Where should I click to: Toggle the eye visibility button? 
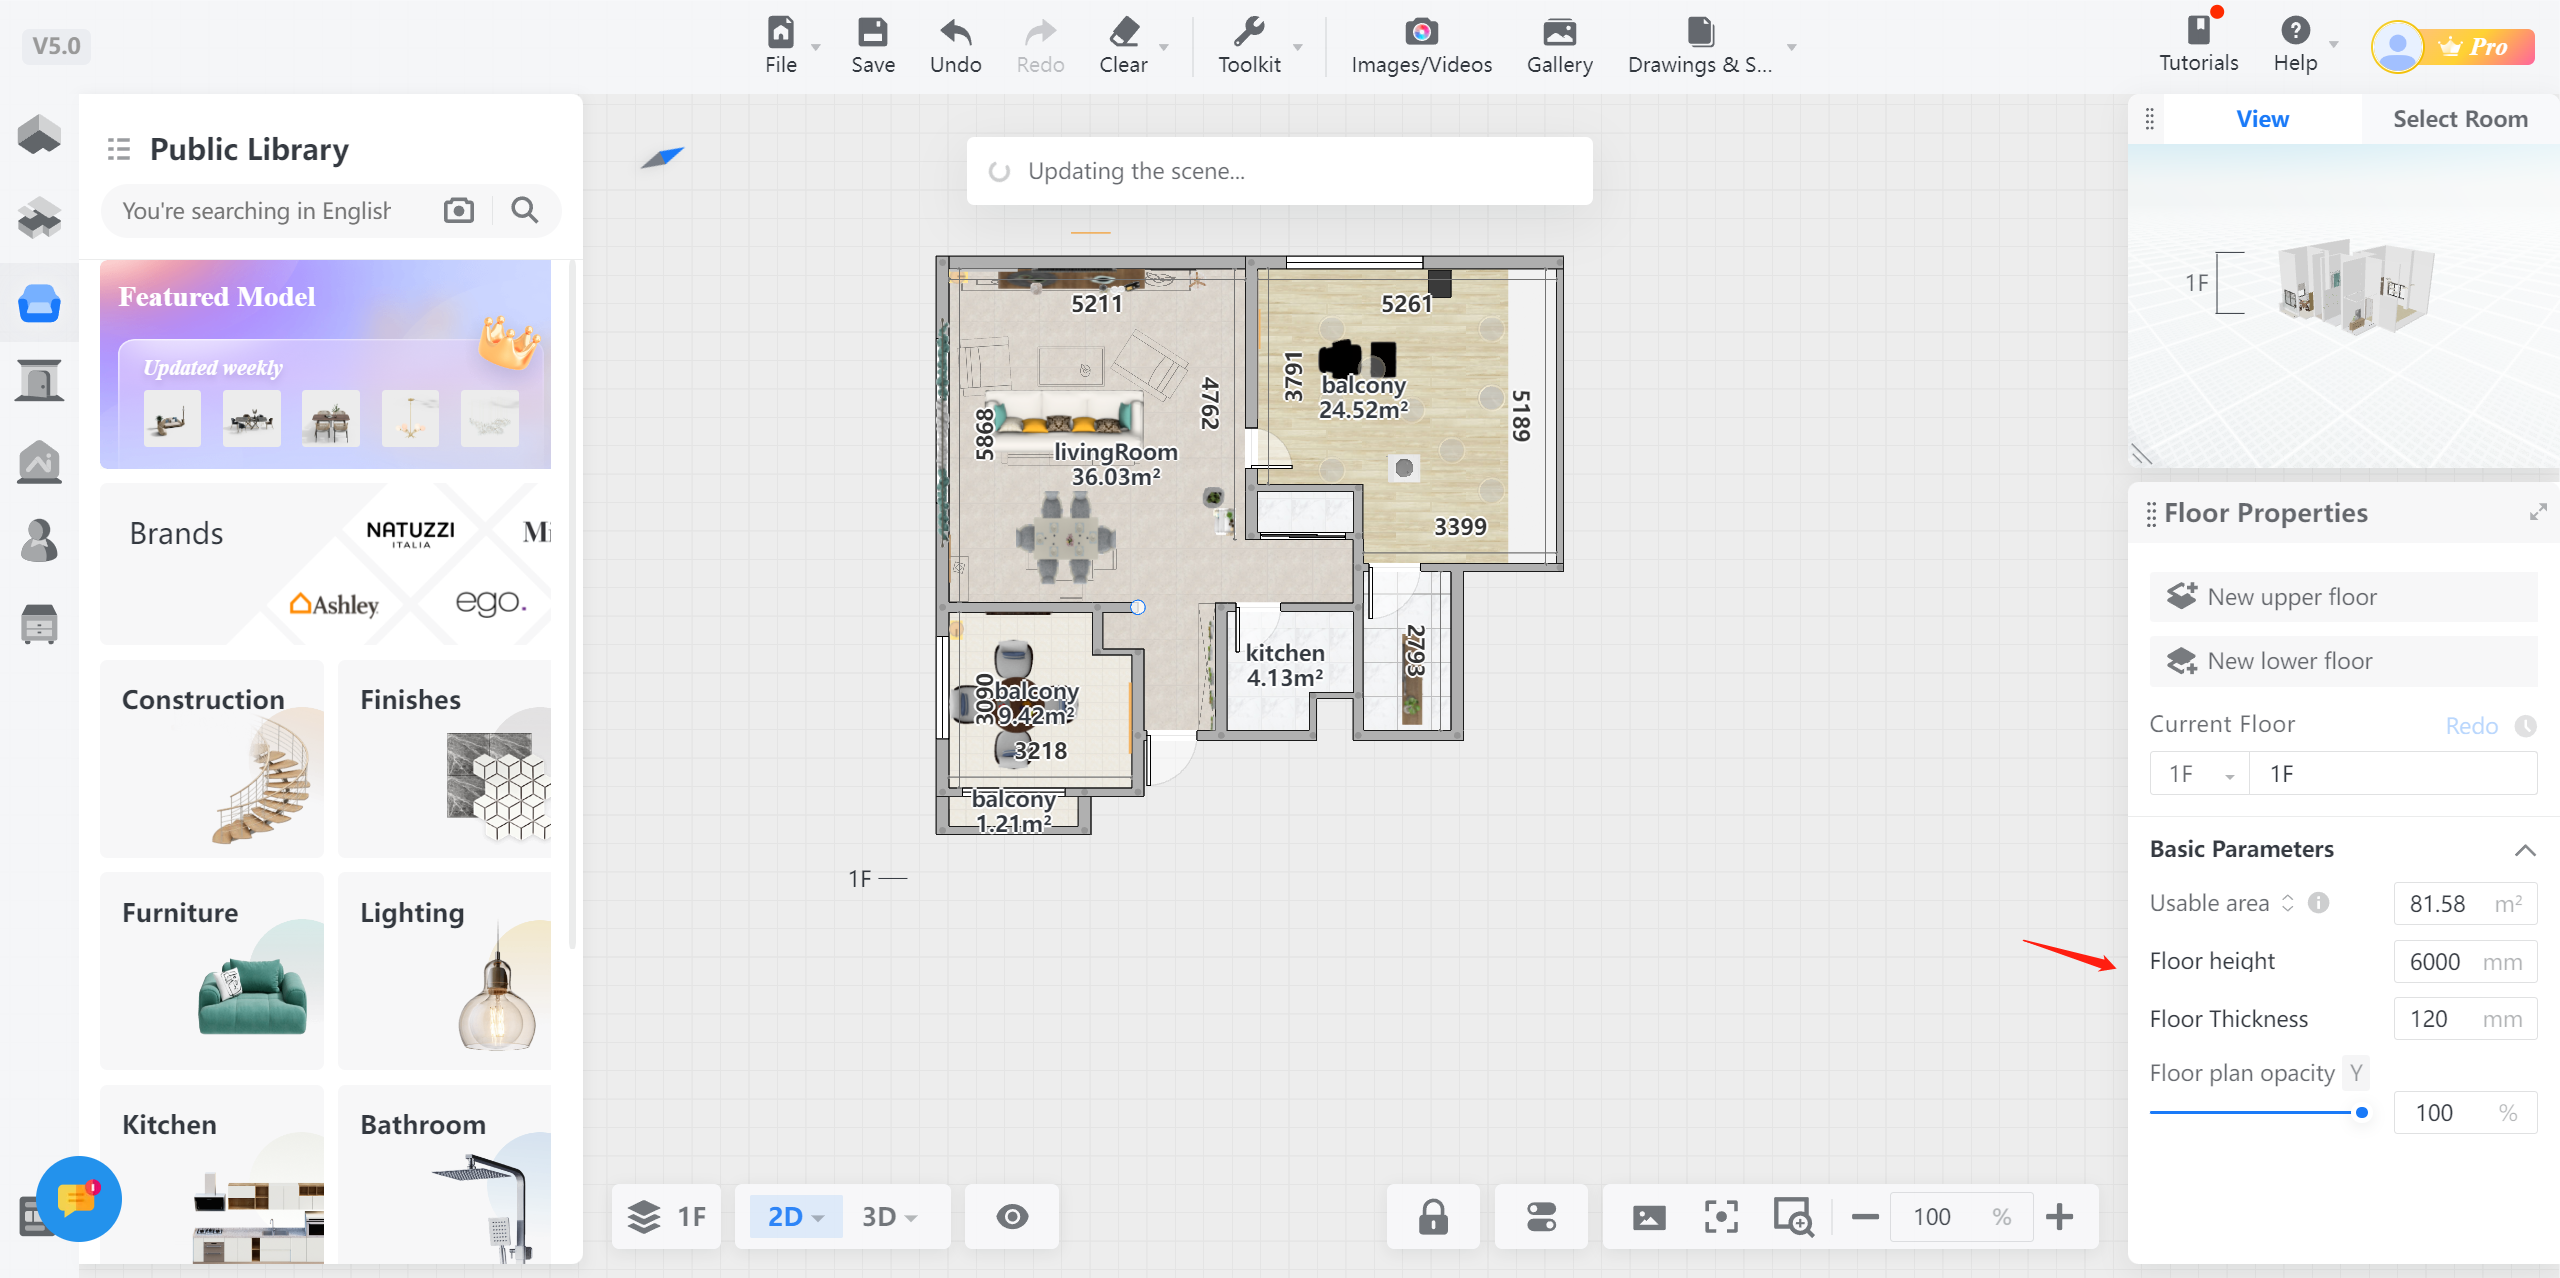point(1011,1217)
